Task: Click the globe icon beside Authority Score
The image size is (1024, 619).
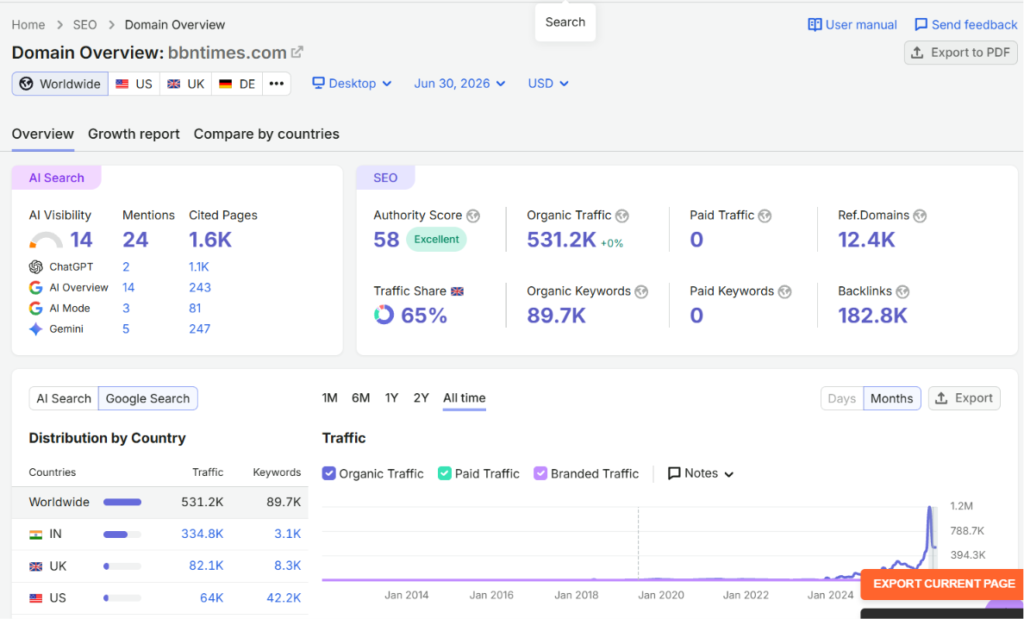Action: coord(473,215)
